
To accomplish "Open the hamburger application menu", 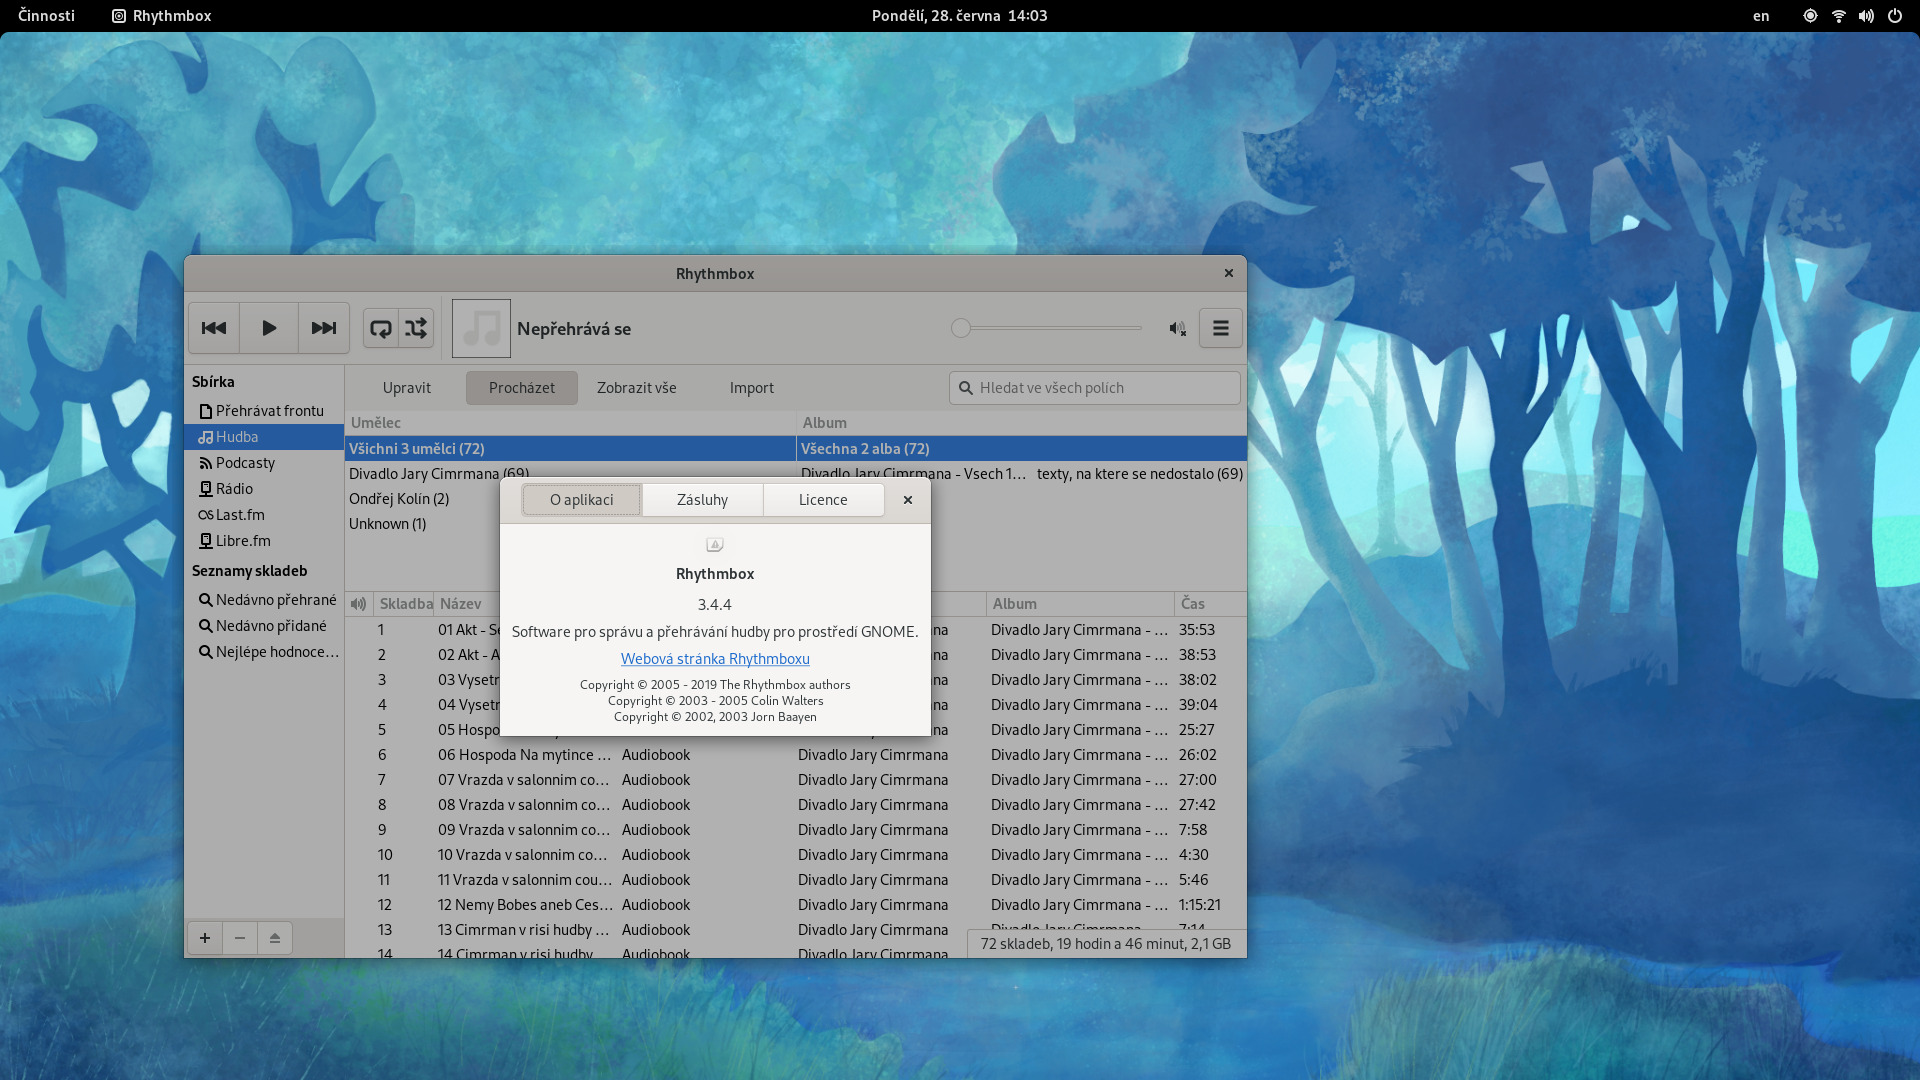I will tap(1220, 328).
